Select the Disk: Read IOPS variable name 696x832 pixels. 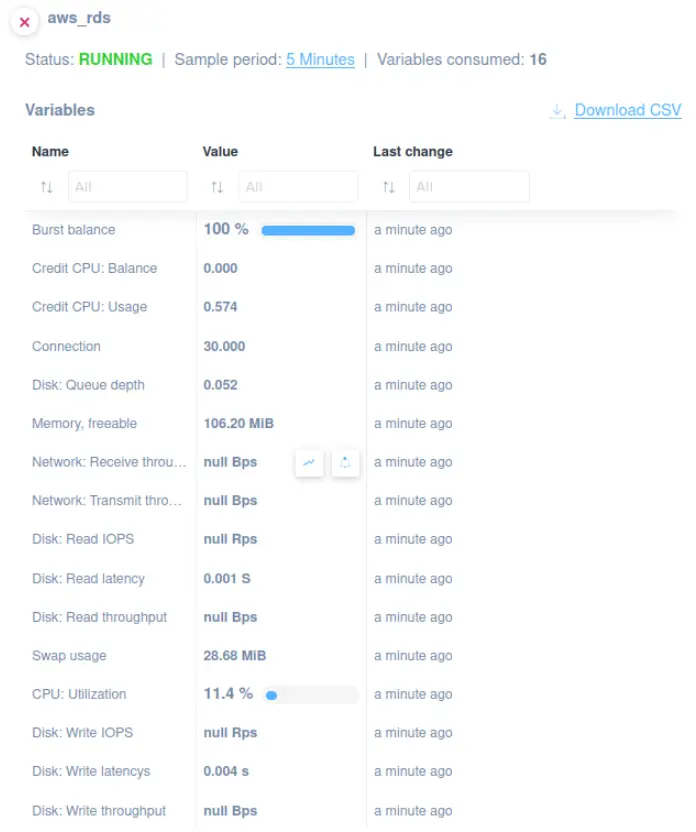coord(83,539)
